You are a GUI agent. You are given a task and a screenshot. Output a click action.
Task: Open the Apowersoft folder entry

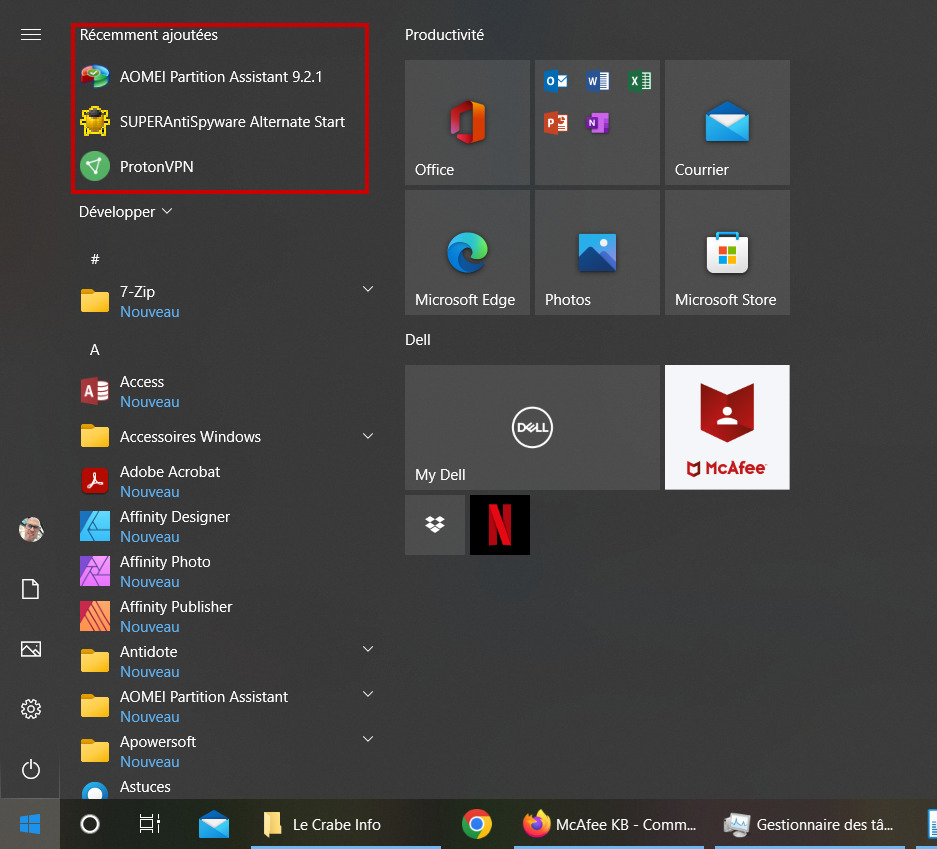(x=227, y=751)
